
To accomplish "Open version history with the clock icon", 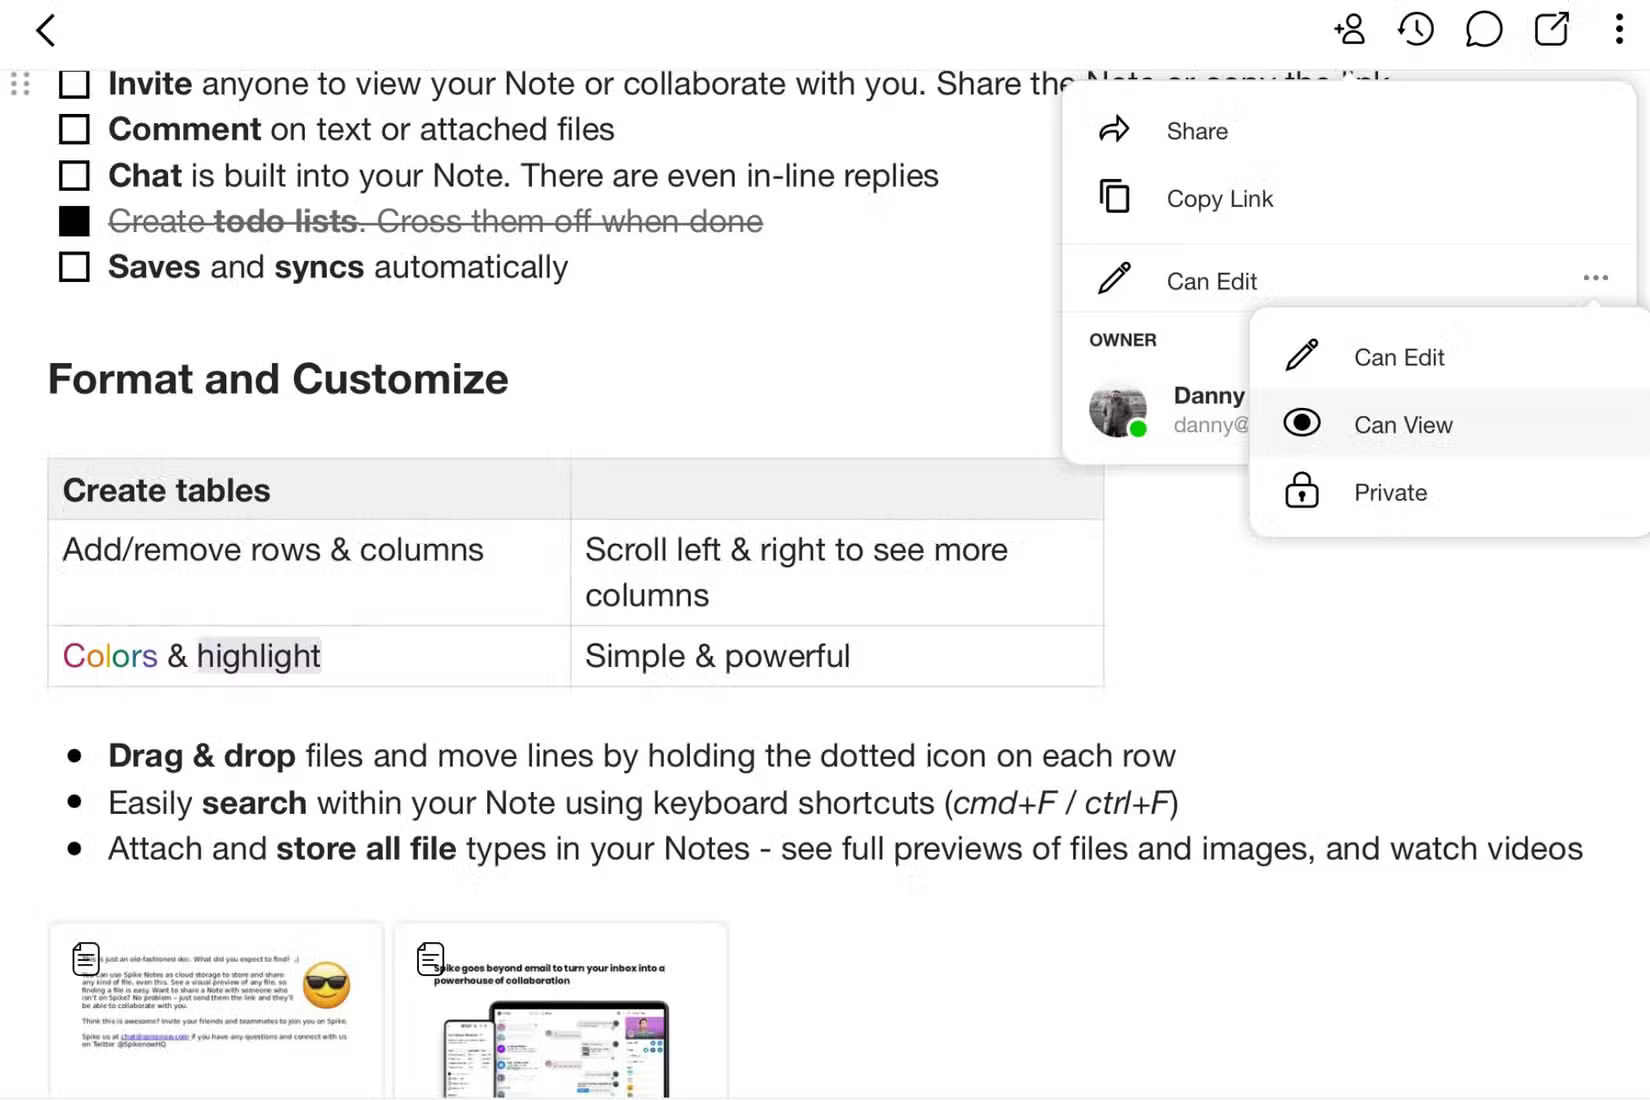I will [x=1415, y=30].
